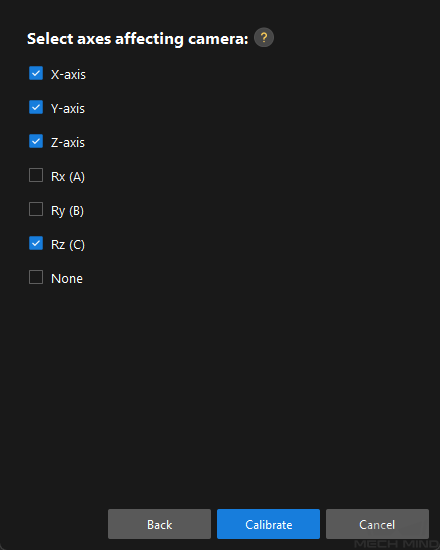This screenshot has height=550, width=440.
Task: Uncheck the X-axis checkbox
Action: tap(36, 73)
